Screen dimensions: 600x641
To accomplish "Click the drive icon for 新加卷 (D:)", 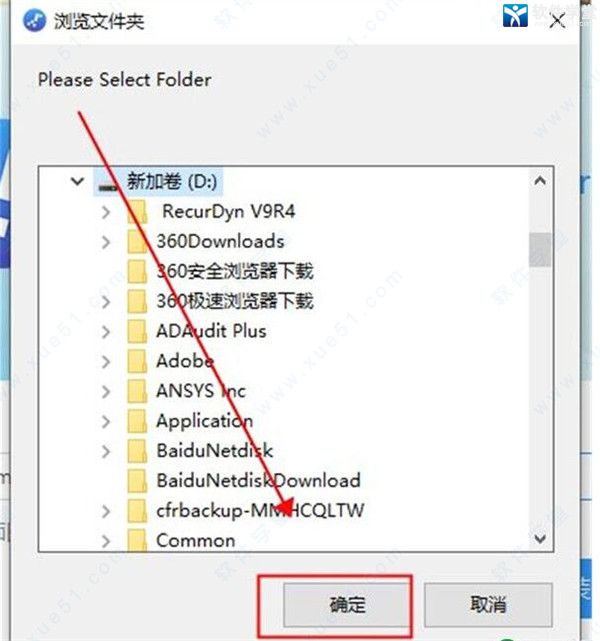I will [108, 183].
